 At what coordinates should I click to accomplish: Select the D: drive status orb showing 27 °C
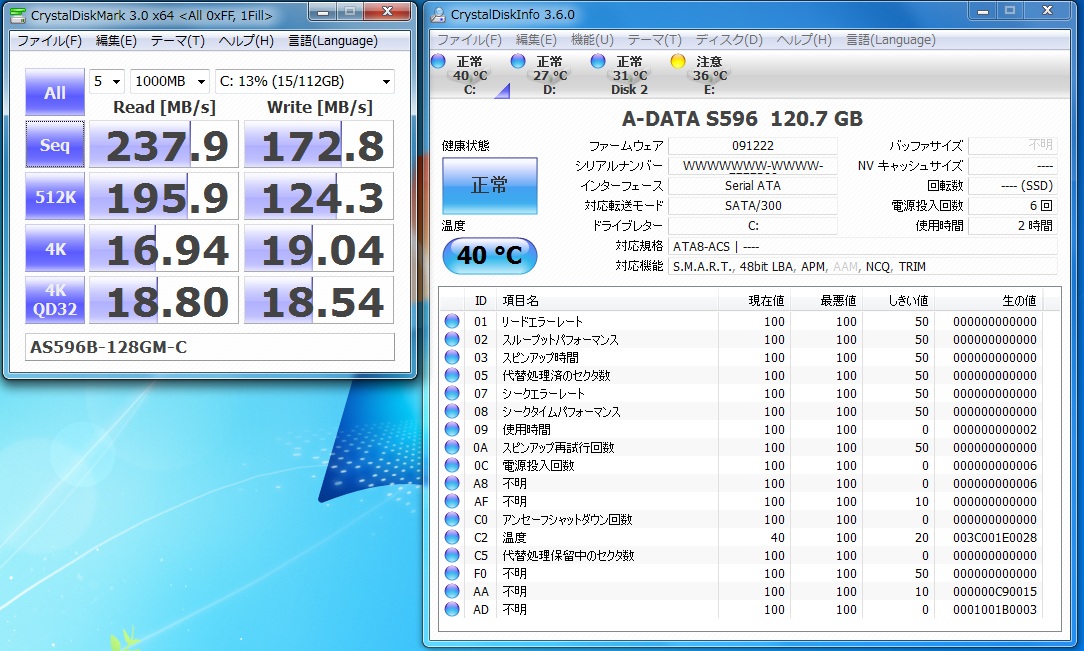[518, 62]
